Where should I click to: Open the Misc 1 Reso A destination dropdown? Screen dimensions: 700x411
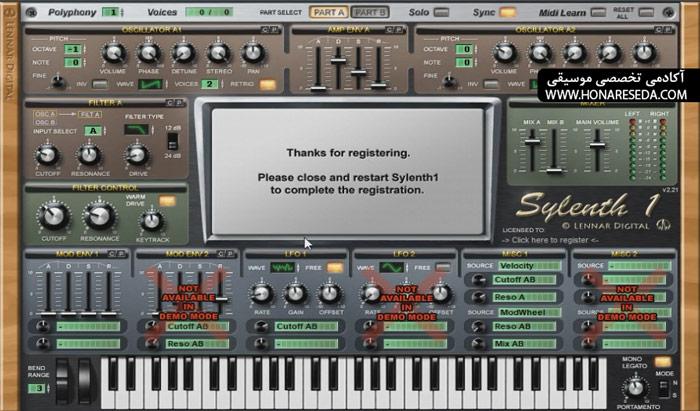click(x=525, y=297)
